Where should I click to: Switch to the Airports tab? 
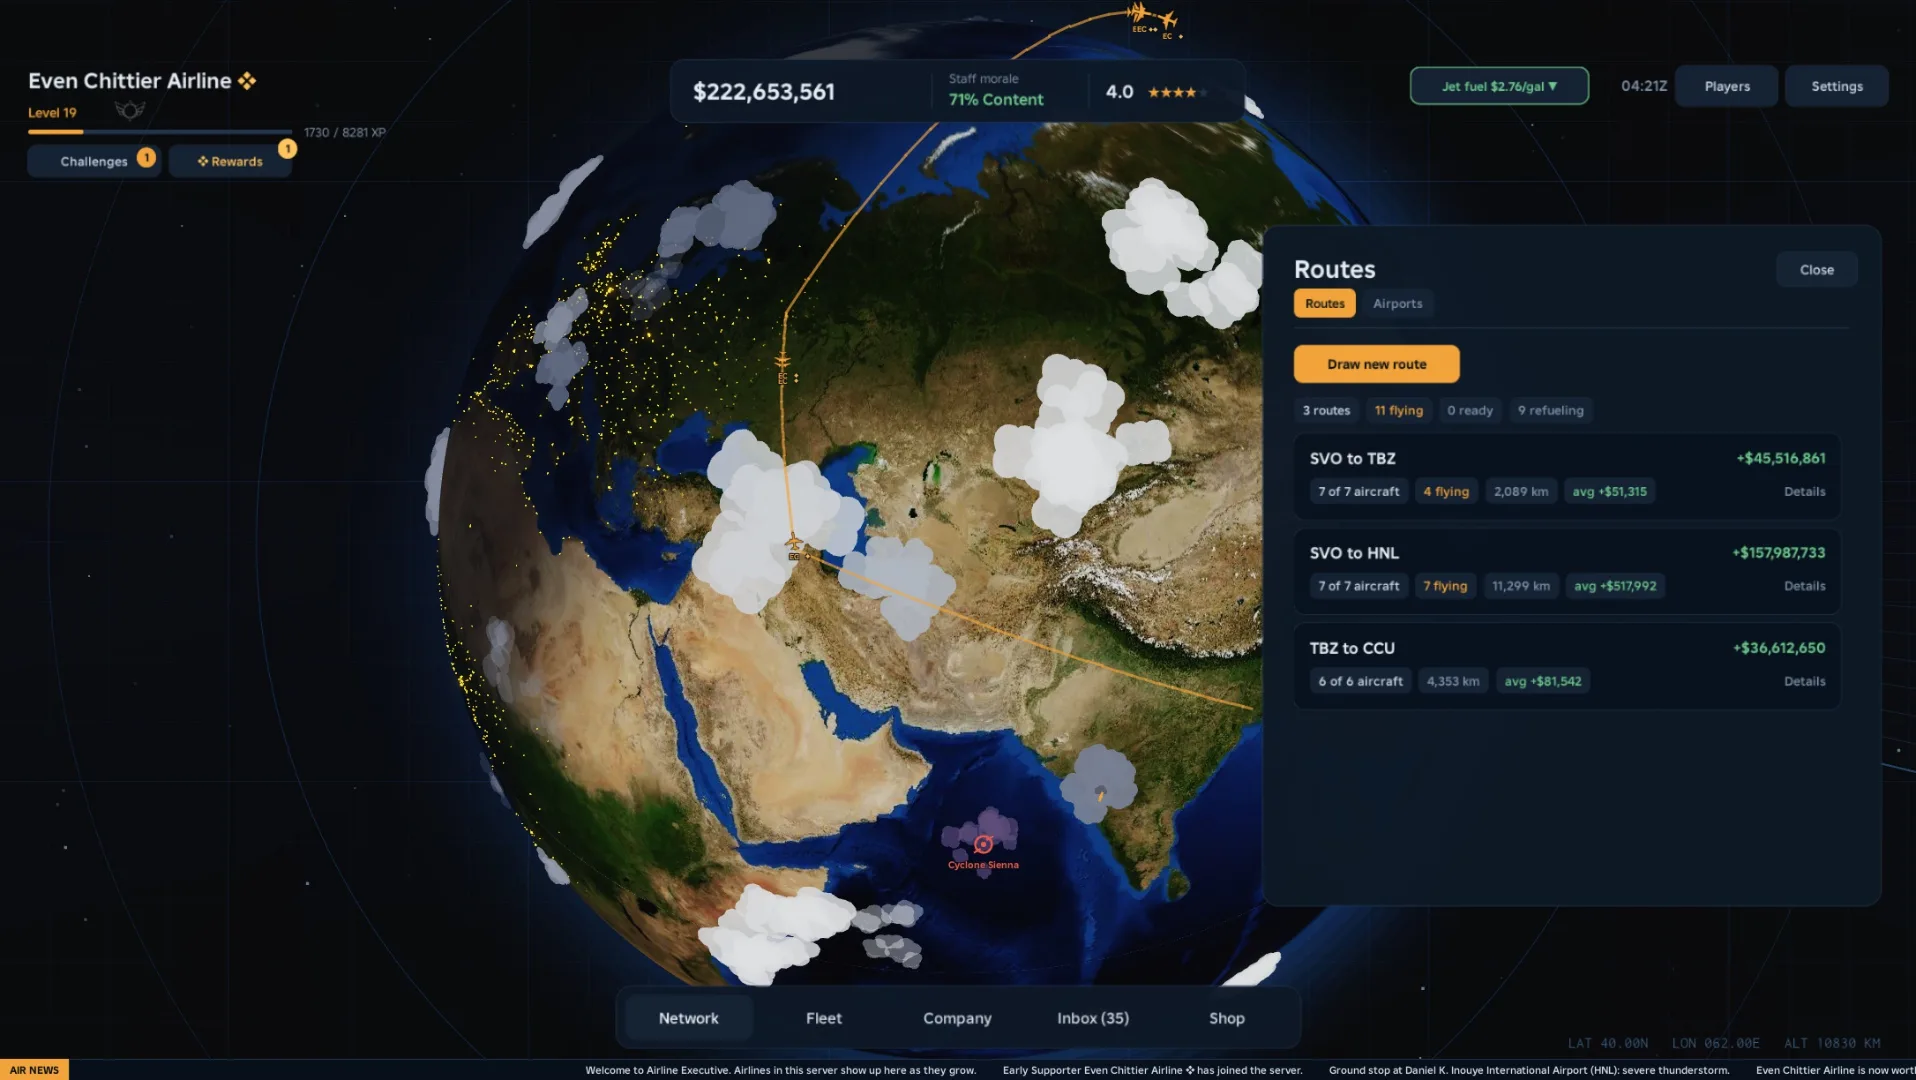1397,303
